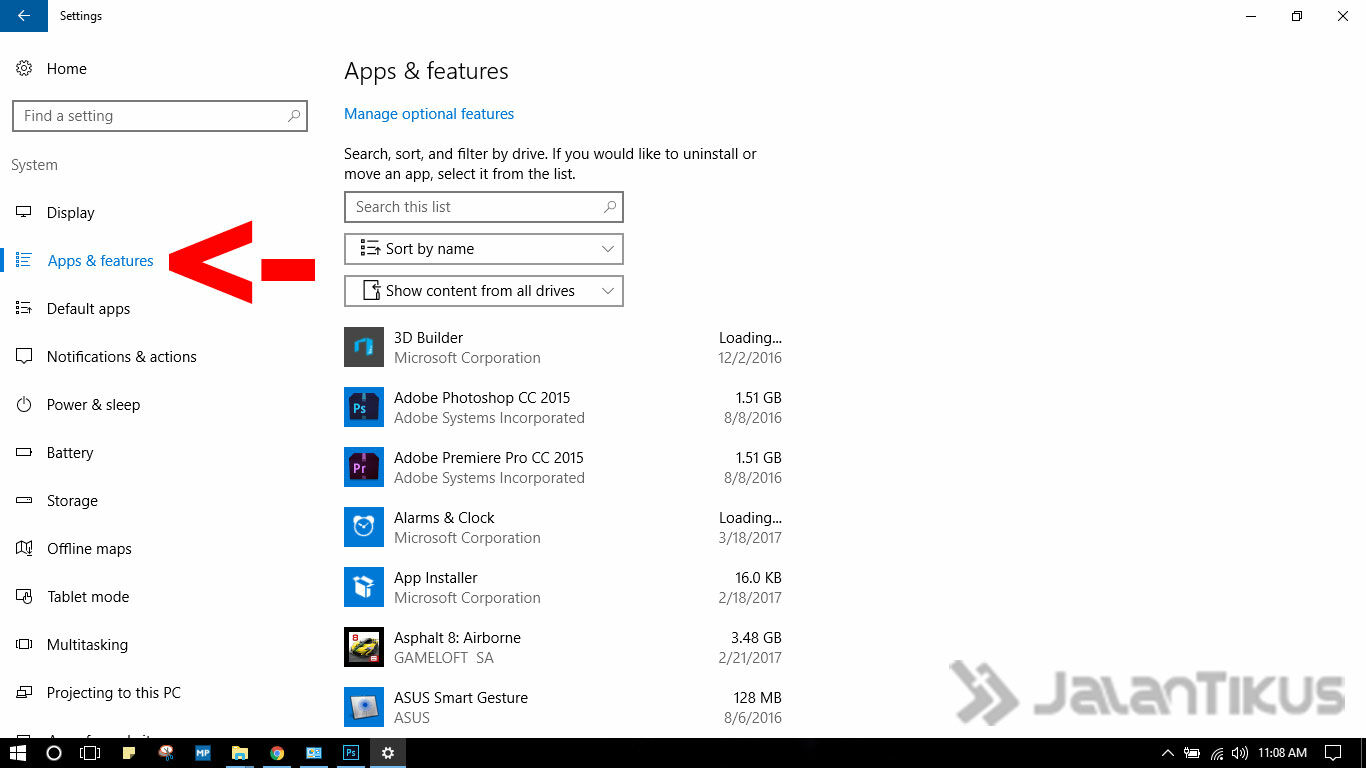The width and height of the screenshot is (1366, 768).
Task: Open Task View on the taskbar
Action: (90, 753)
